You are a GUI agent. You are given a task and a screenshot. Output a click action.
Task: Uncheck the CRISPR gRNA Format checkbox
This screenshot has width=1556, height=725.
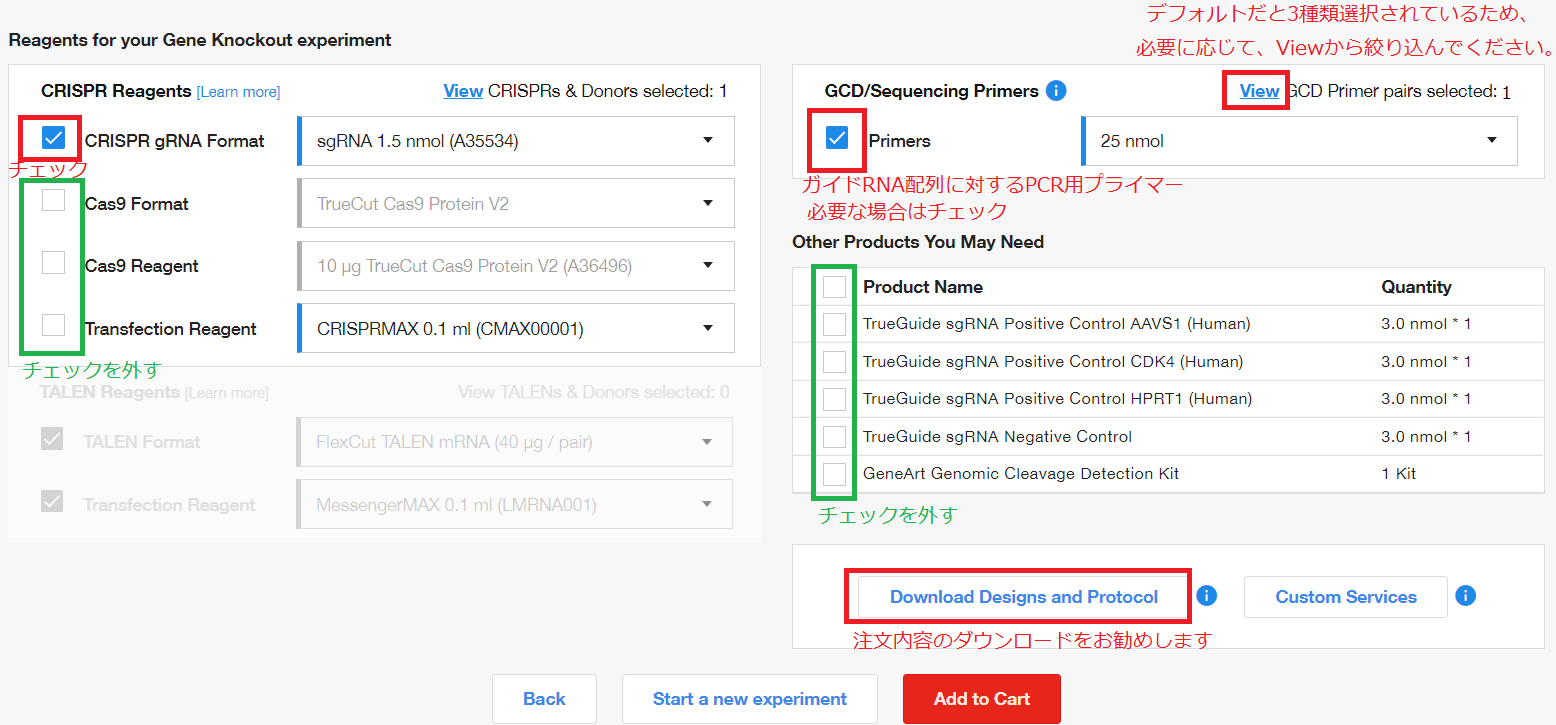tap(54, 138)
